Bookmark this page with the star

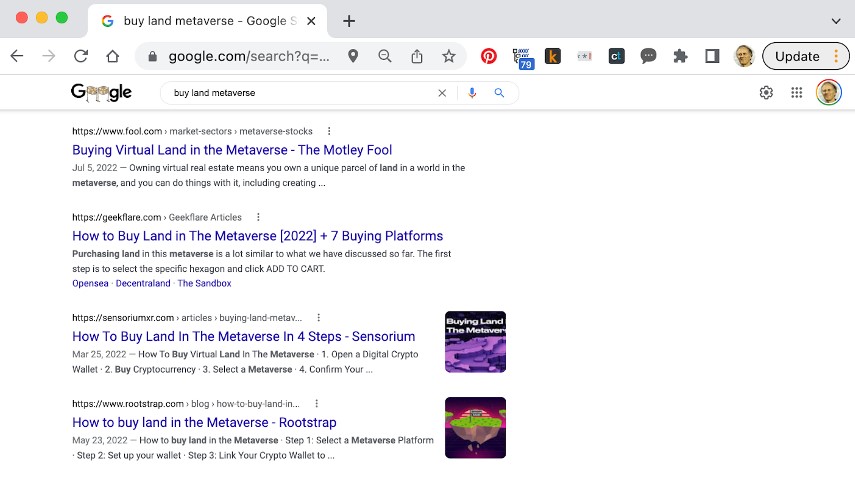pos(448,56)
